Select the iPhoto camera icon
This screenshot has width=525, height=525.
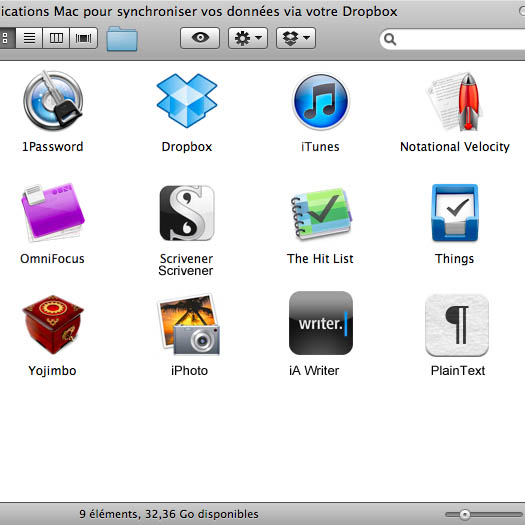[x=189, y=324]
